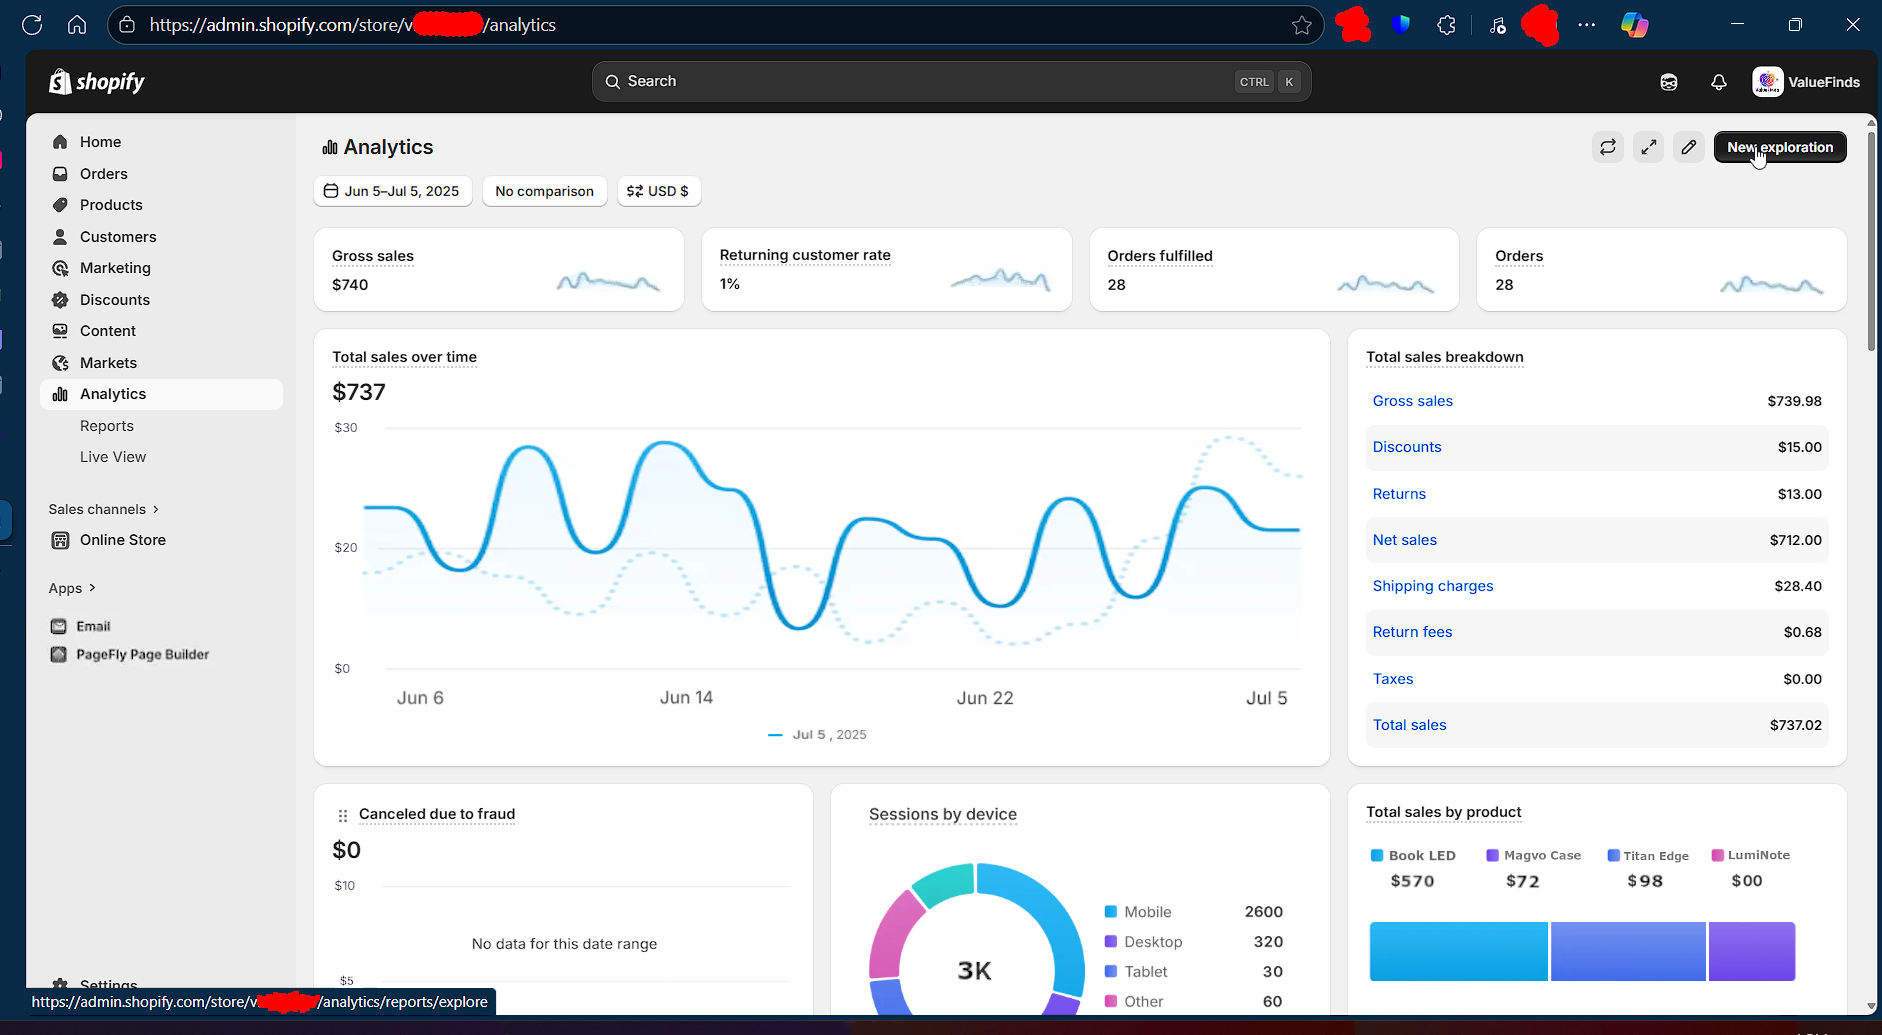Viewport: 1882px width, 1035px height.
Task: Click the favorites star icon
Action: point(1301,25)
